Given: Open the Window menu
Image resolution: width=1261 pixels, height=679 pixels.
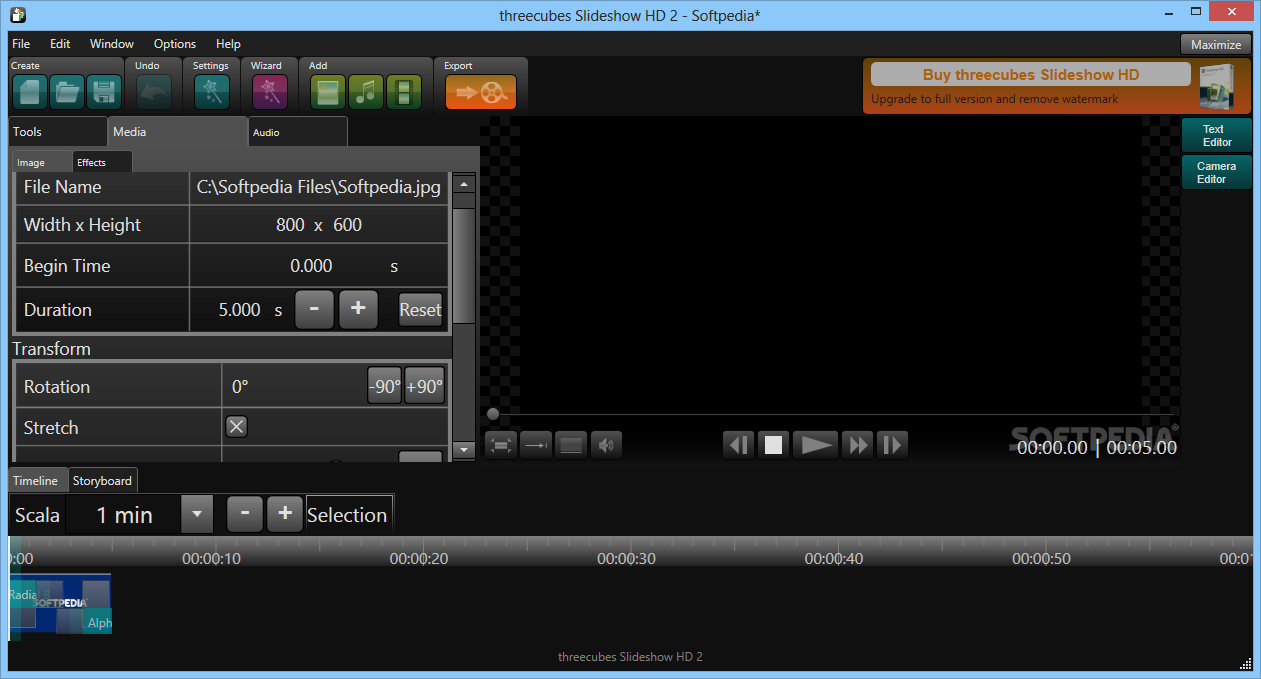Looking at the screenshot, I should (x=112, y=44).
